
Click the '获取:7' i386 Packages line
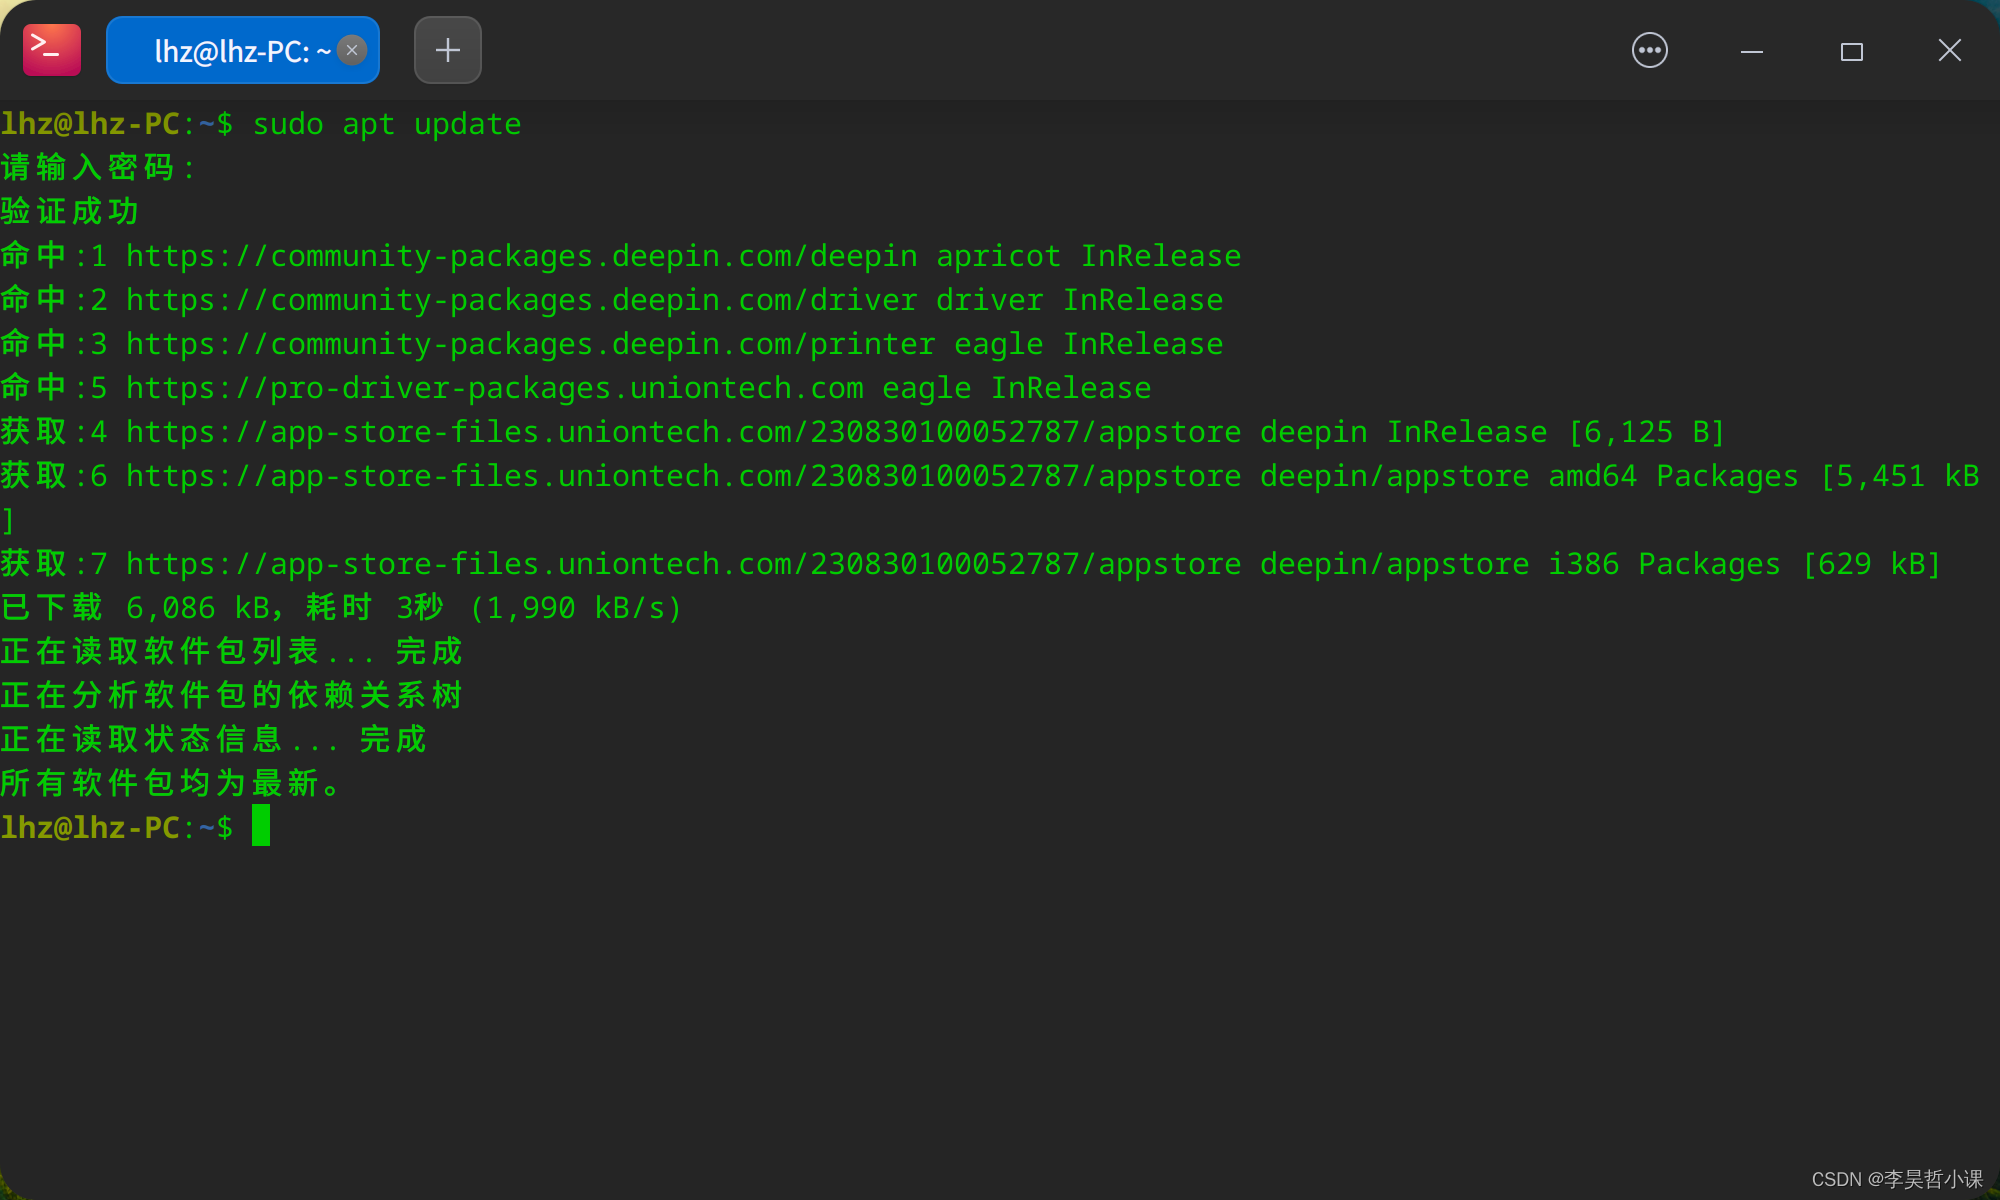click(x=971, y=564)
